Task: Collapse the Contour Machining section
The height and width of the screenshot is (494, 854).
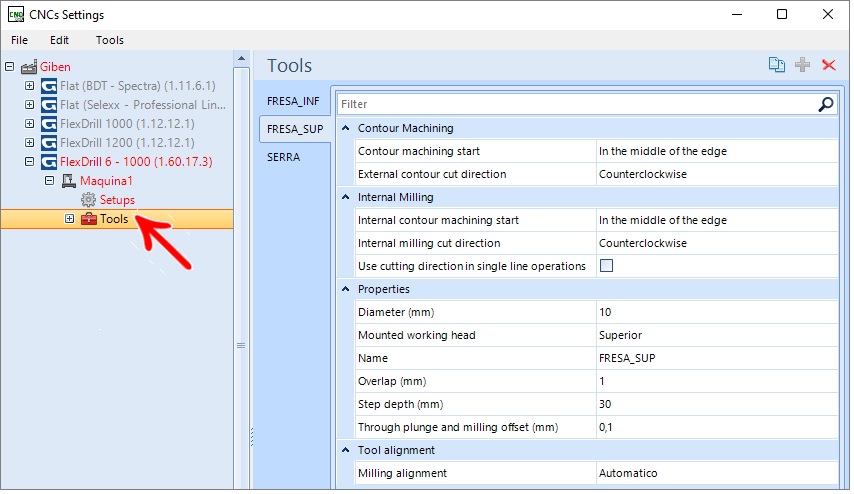Action: click(x=347, y=129)
